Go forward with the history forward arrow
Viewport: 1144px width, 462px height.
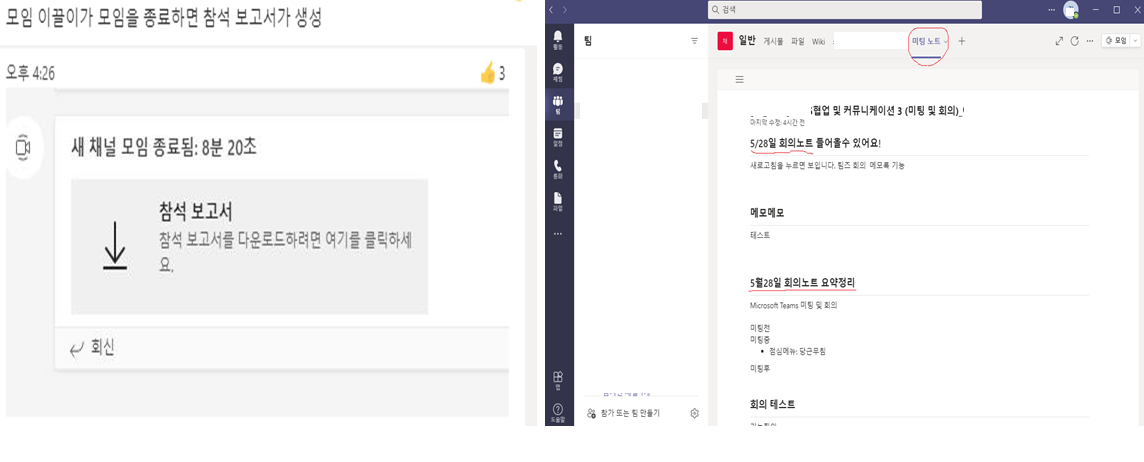[564, 9]
